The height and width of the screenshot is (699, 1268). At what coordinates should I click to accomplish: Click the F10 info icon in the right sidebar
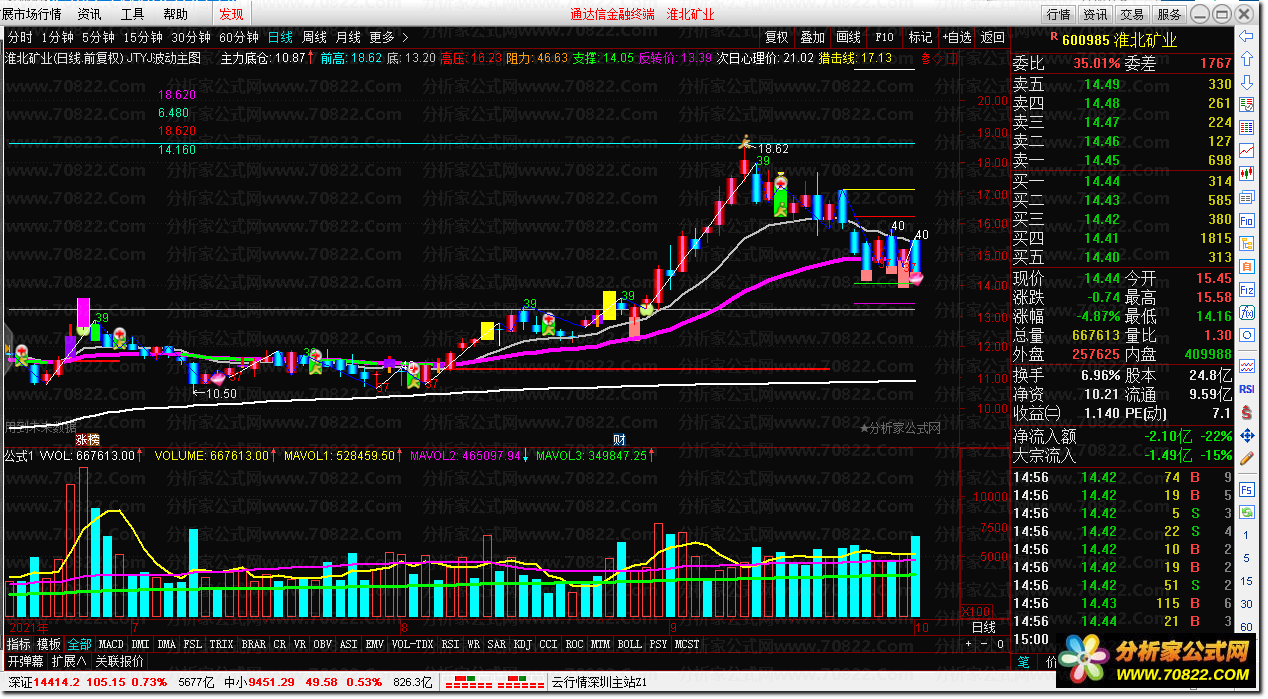(x=1246, y=219)
